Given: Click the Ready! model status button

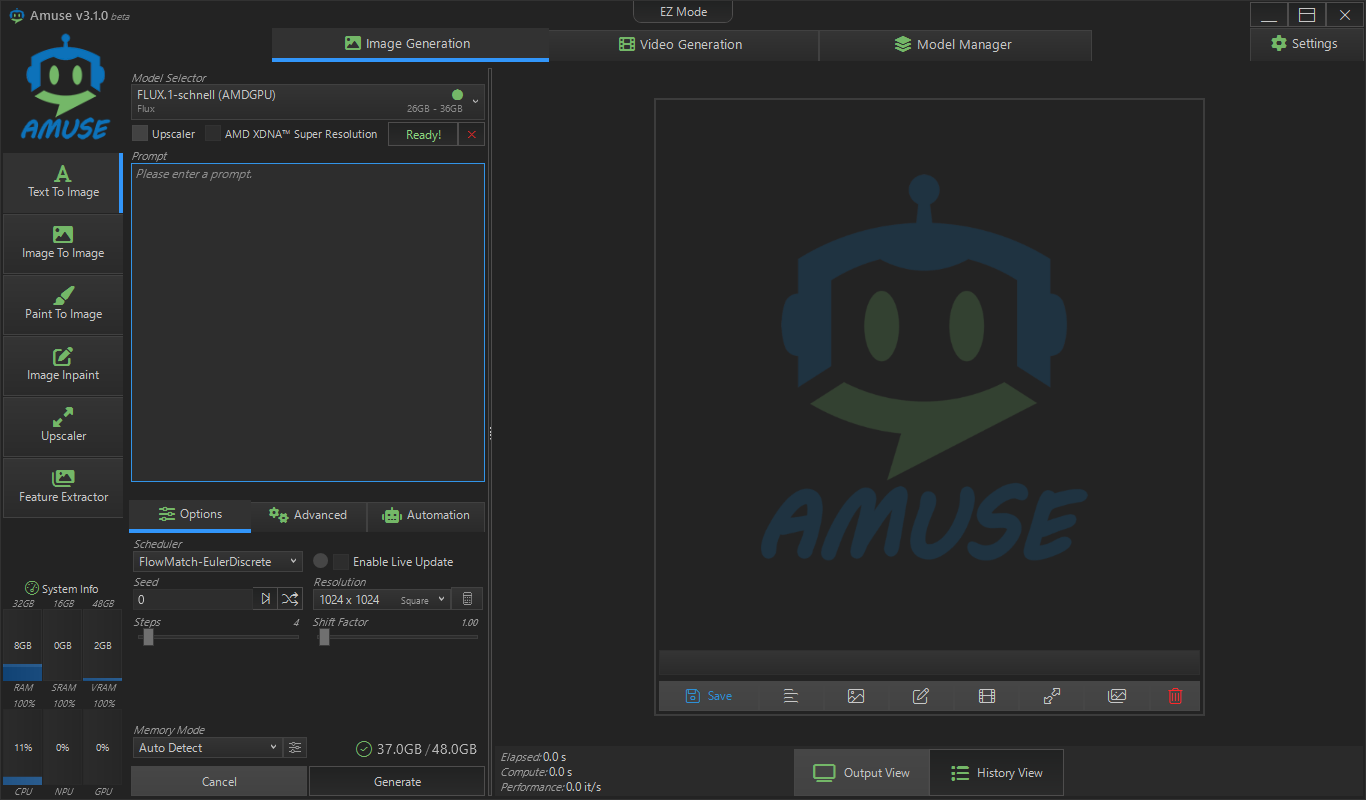Looking at the screenshot, I should coord(423,135).
